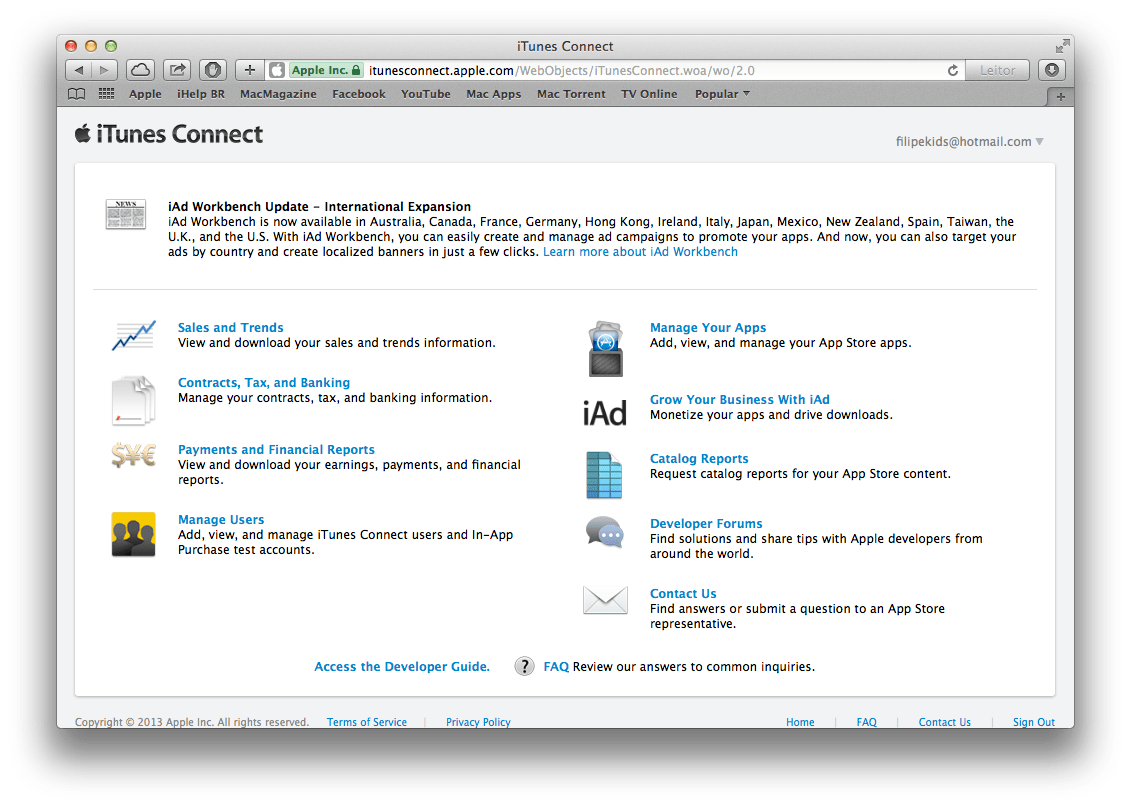Open the Facebook bookmark

[358, 94]
